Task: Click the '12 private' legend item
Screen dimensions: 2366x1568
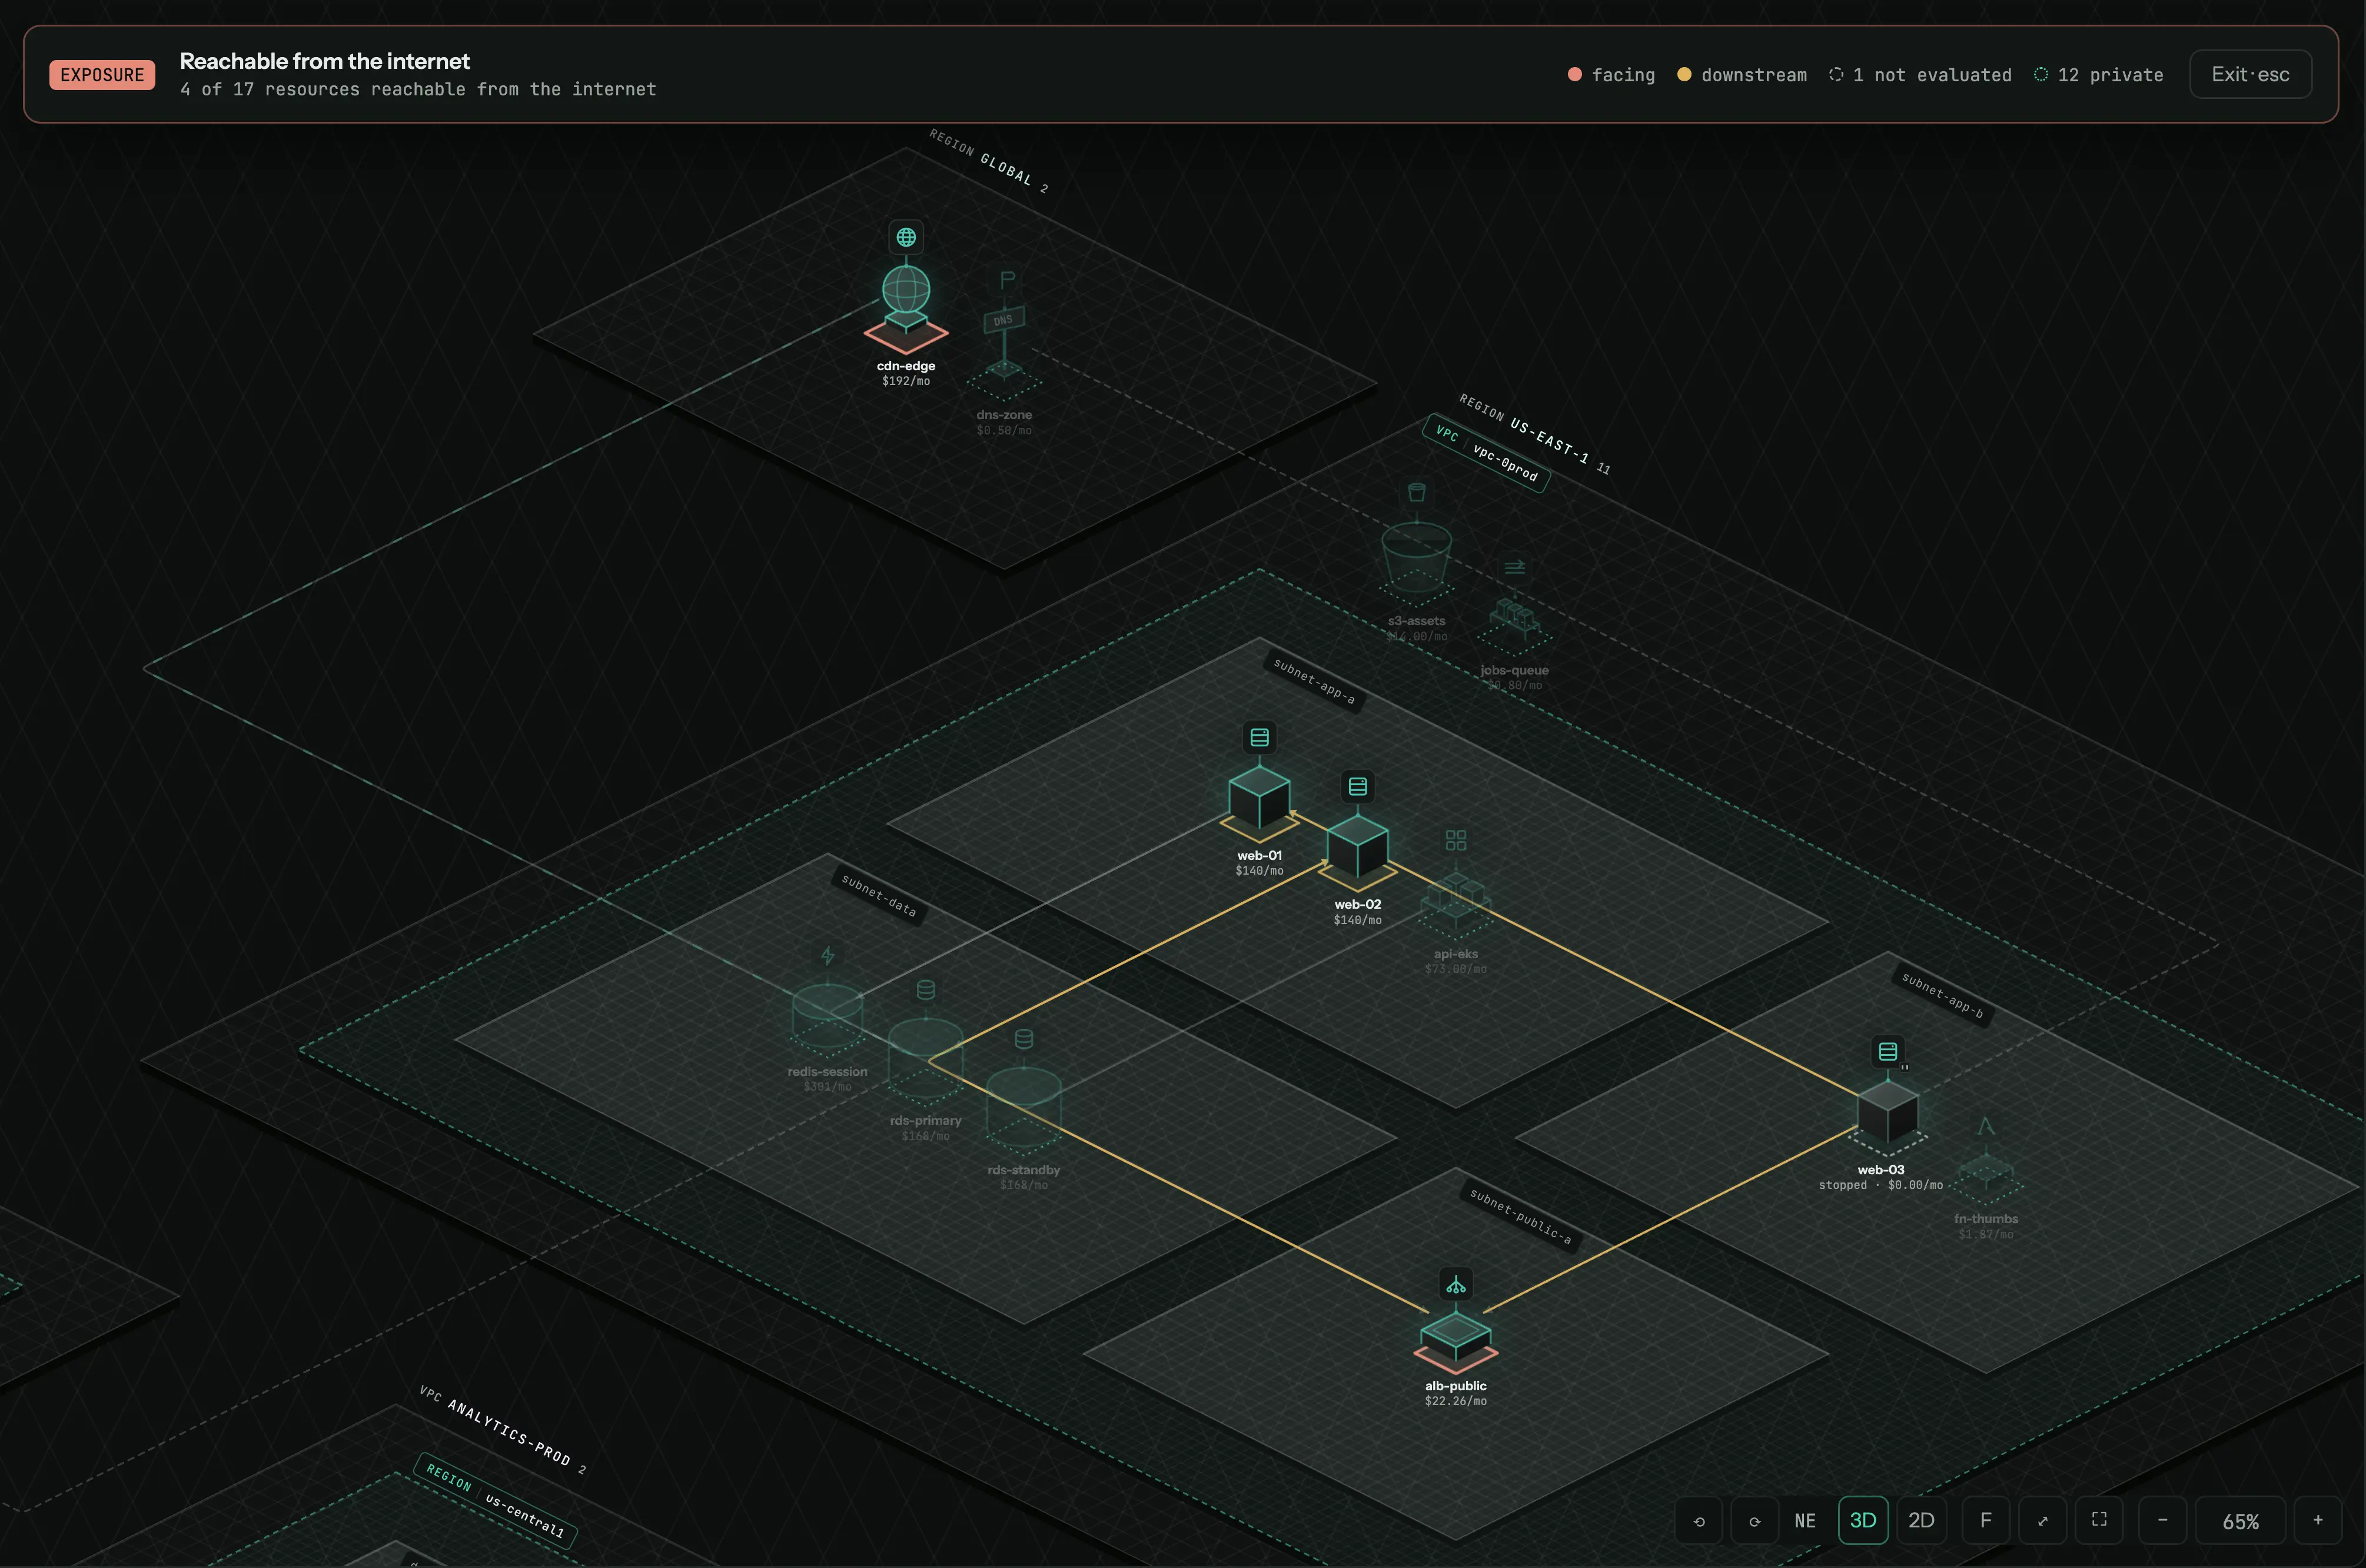Action: coord(2098,75)
